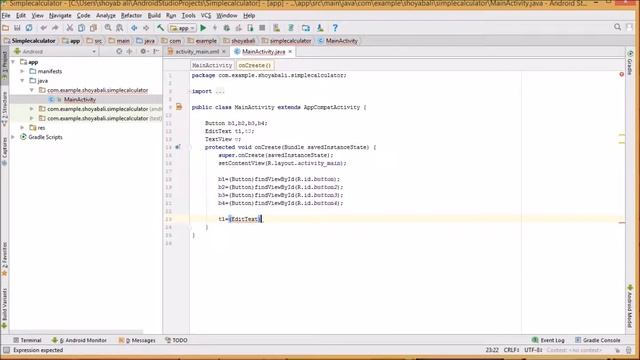Image resolution: width=640 pixels, height=360 pixels.
Task: Click the Search Everywhere magnifier icon
Action: click(618, 27)
